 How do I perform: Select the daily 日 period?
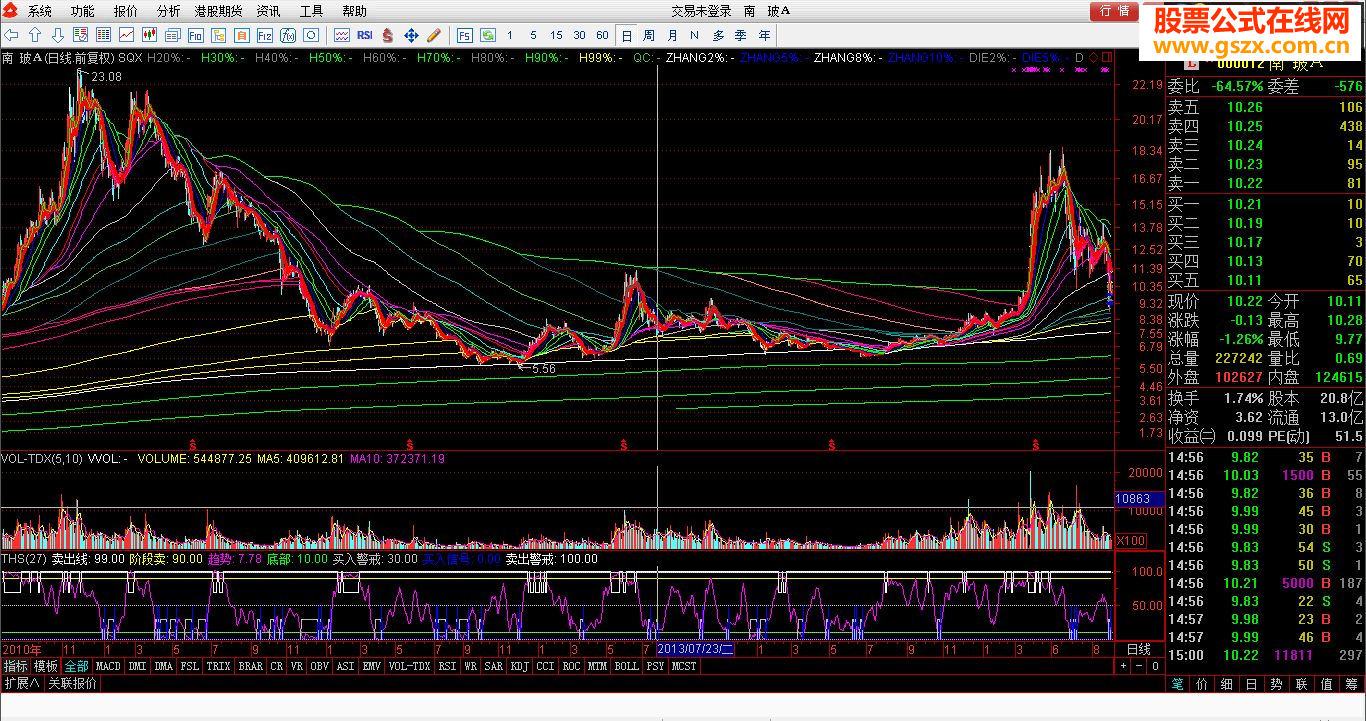click(x=626, y=36)
